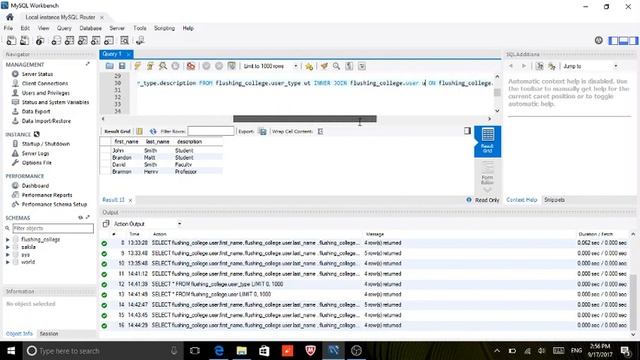Create new schema toolbar icon
This screenshot has height=360, width=640.
pyautogui.click(x=56, y=40)
